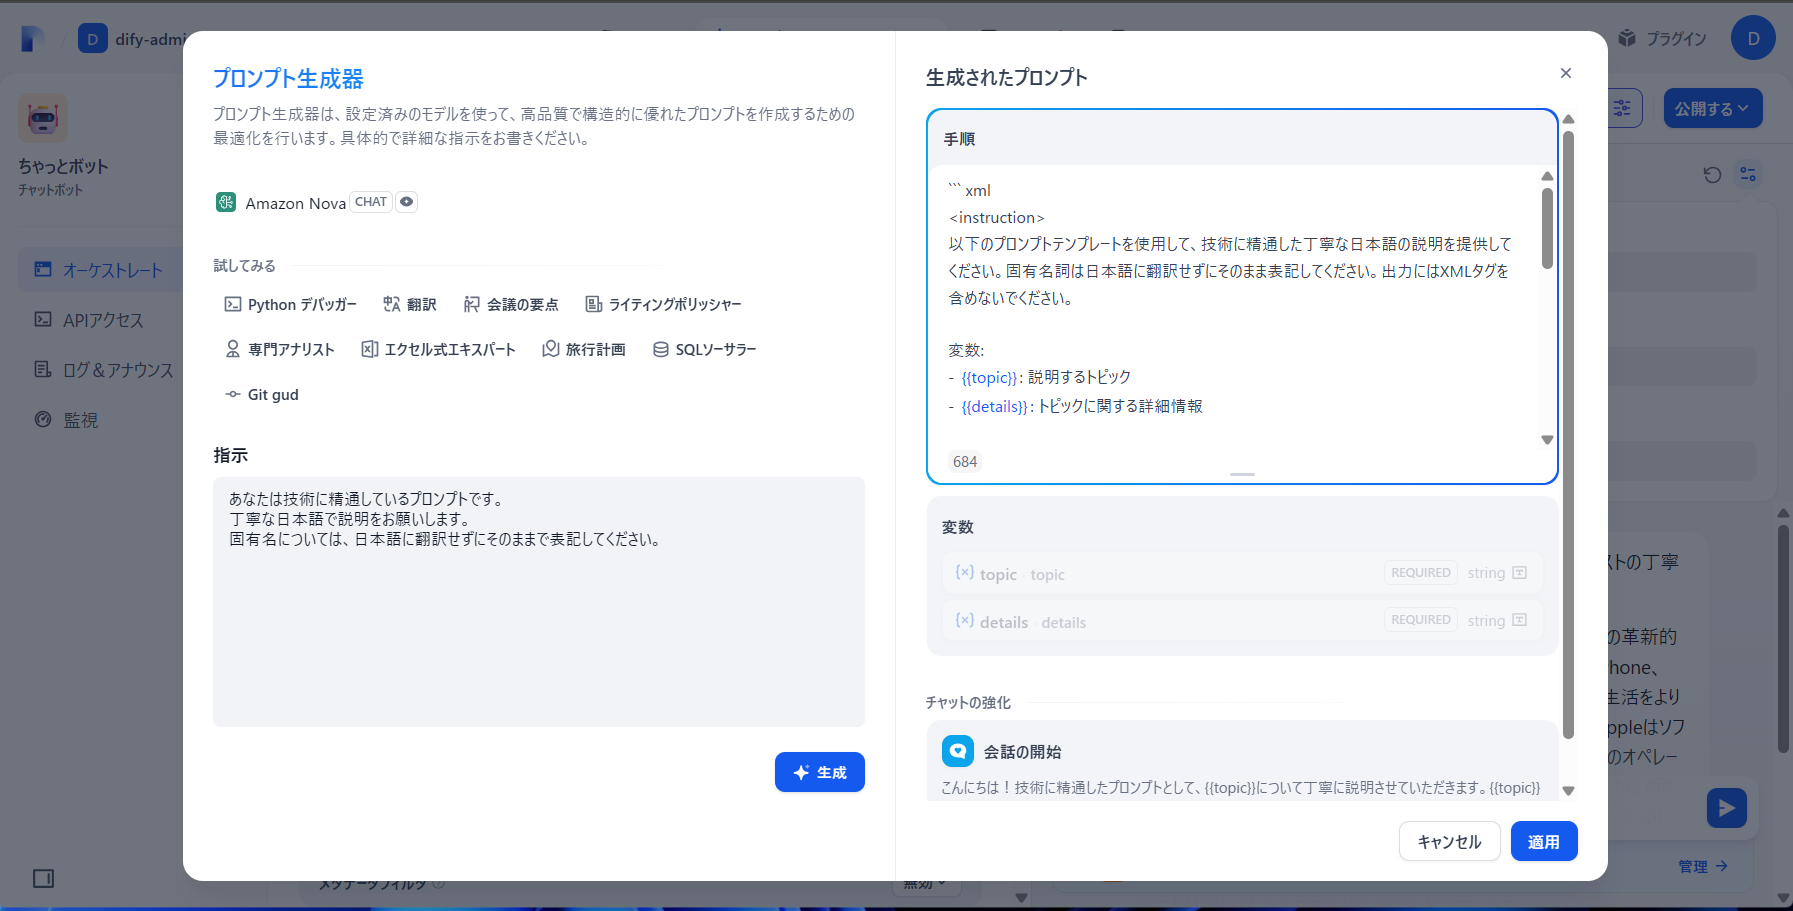Select the 翻訳 template
This screenshot has height=911, width=1793.
(x=410, y=304)
